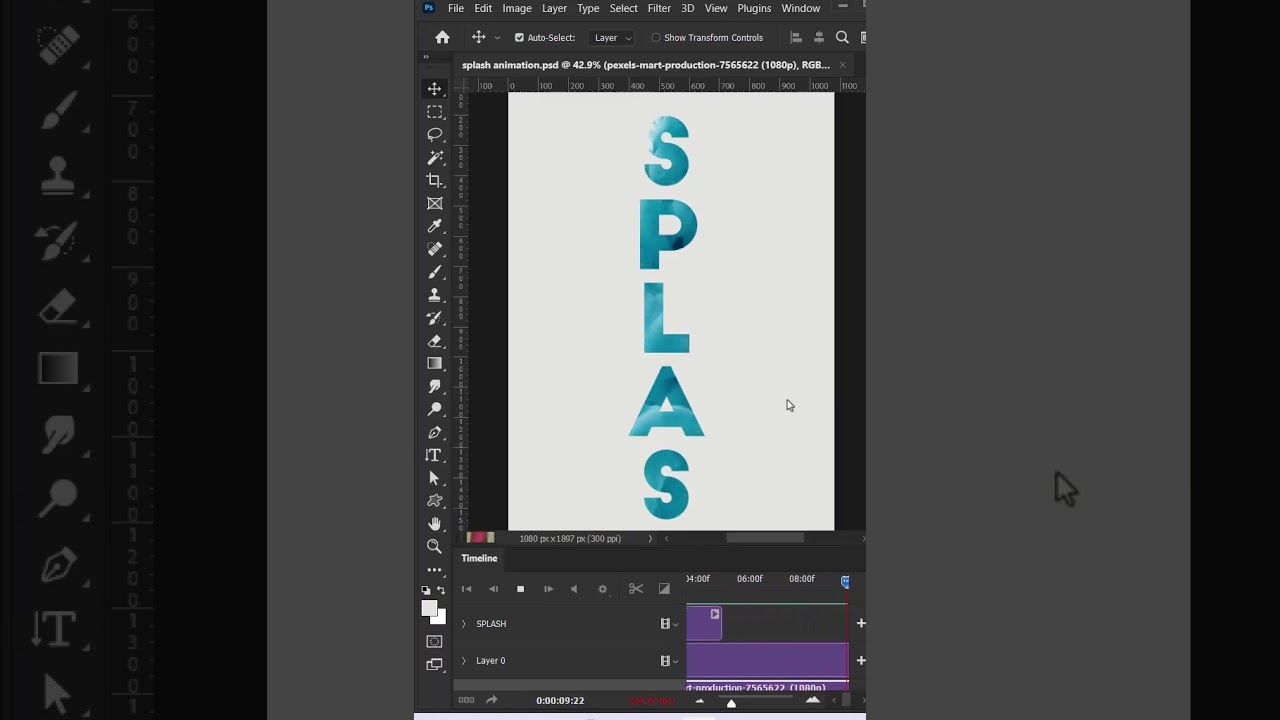Open the Edit menu

click(483, 8)
